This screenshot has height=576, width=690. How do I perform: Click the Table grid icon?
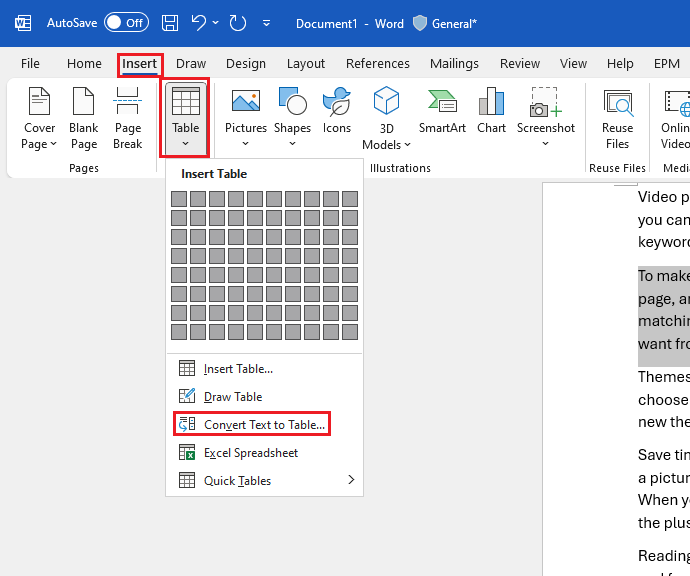186,101
